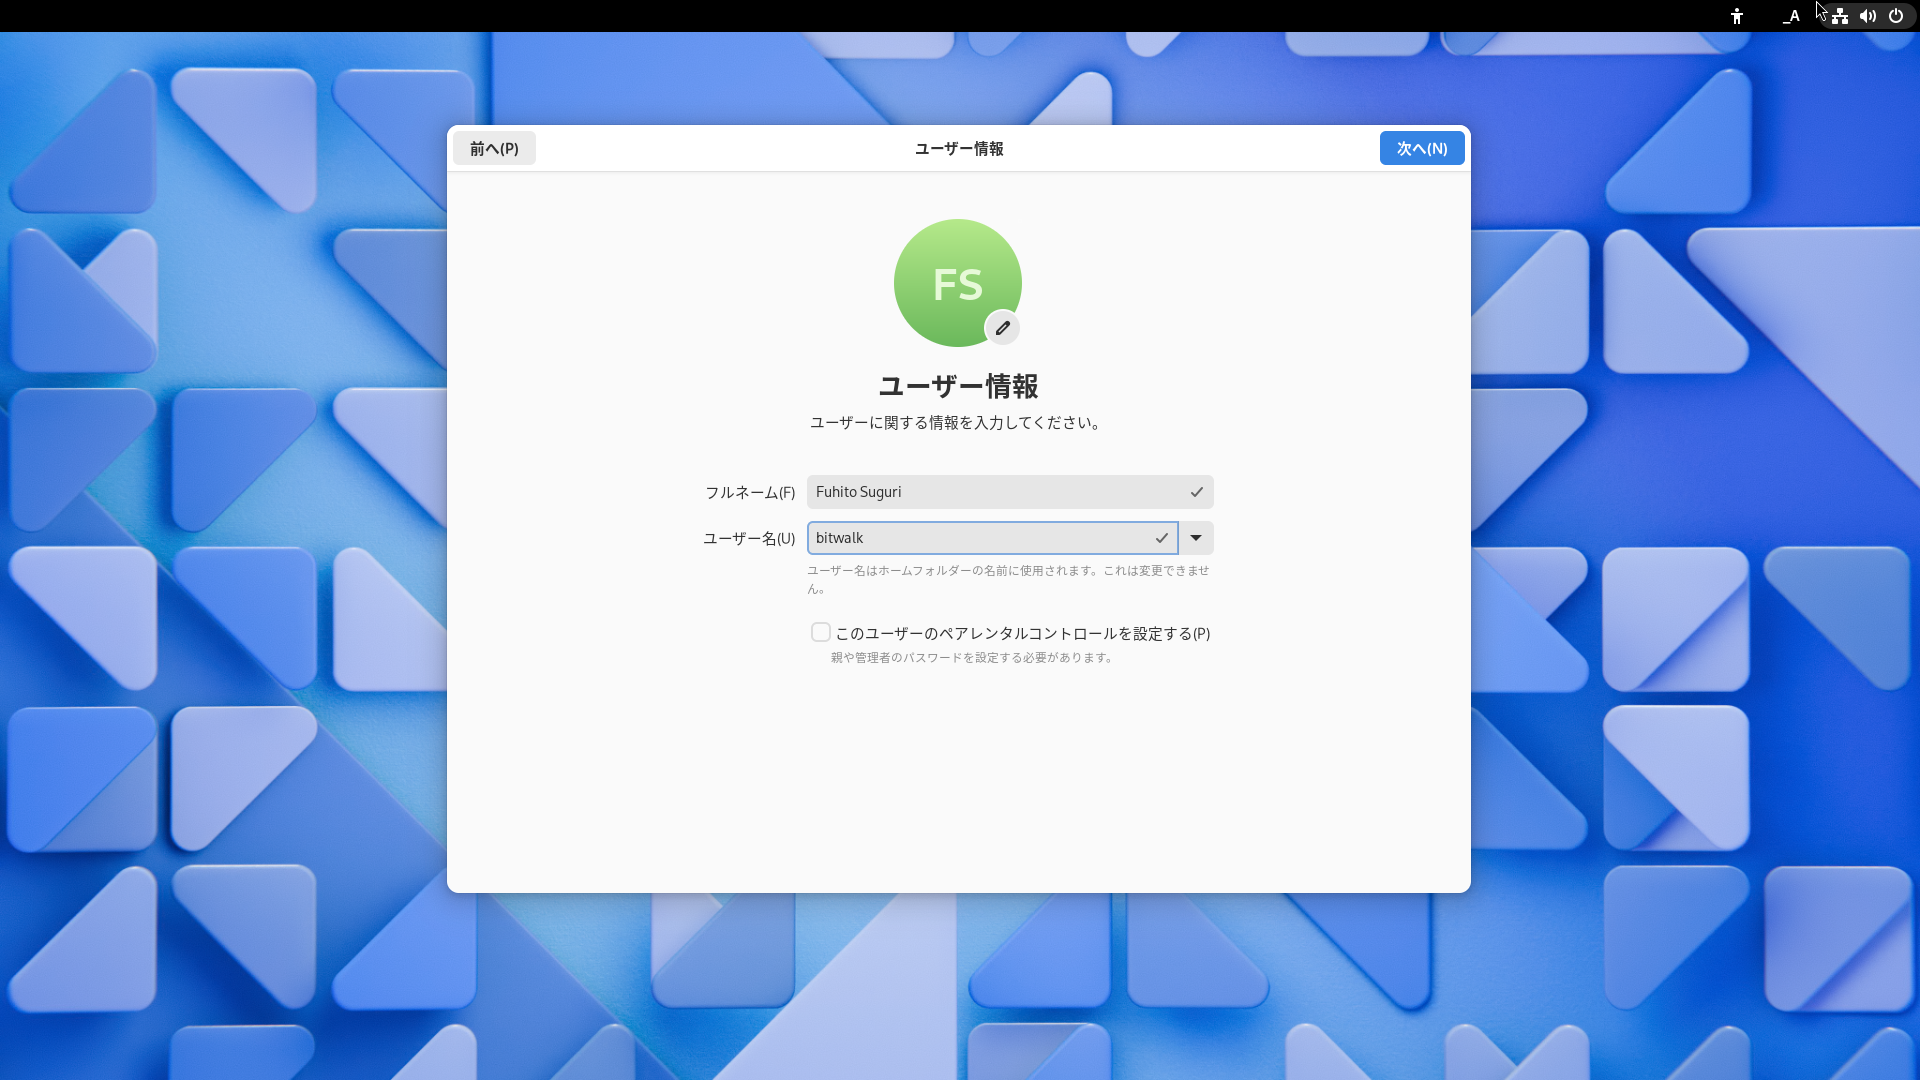Click the checkmark icon in Full Name field
1920x1080 pixels.
click(x=1196, y=492)
